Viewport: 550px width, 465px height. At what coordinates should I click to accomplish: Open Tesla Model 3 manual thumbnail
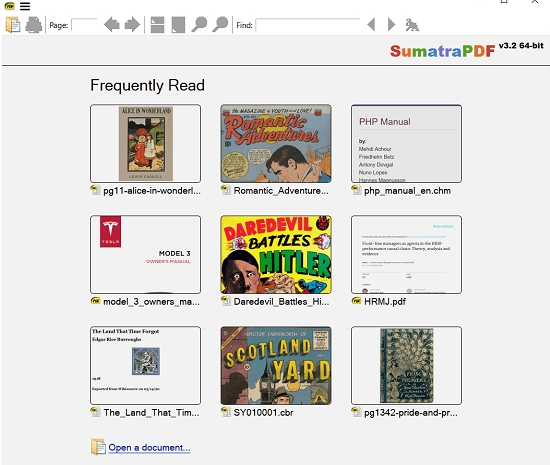pos(146,254)
